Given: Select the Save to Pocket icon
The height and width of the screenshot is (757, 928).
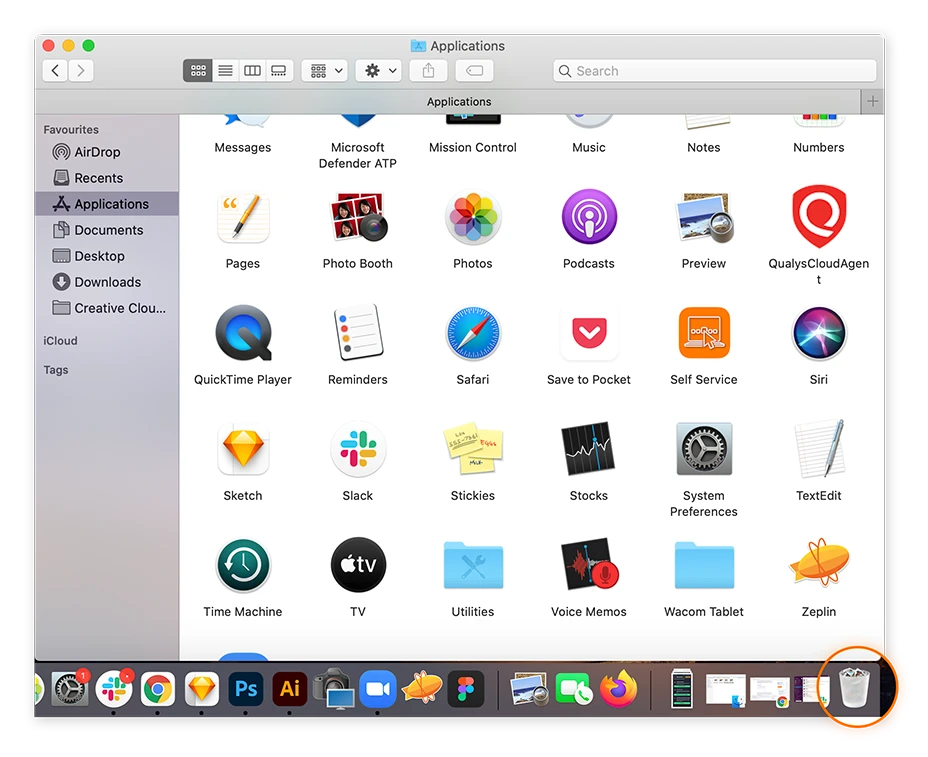Looking at the screenshot, I should pos(588,333).
